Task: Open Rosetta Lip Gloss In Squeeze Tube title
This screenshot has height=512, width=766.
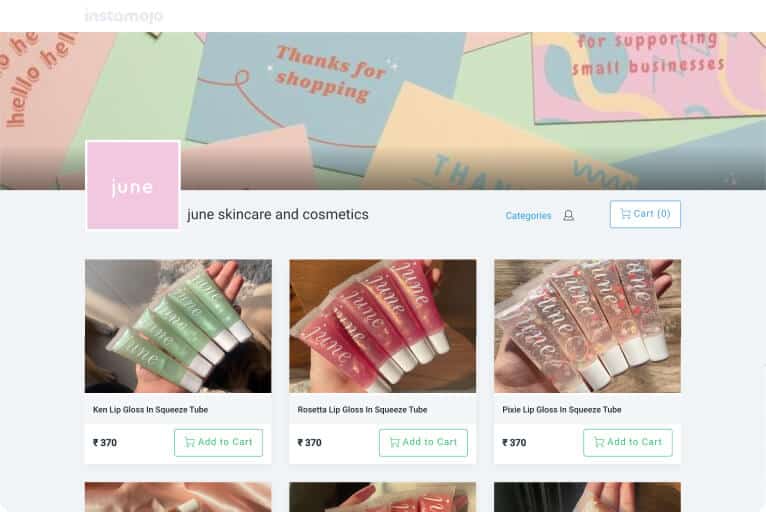Action: [362, 409]
